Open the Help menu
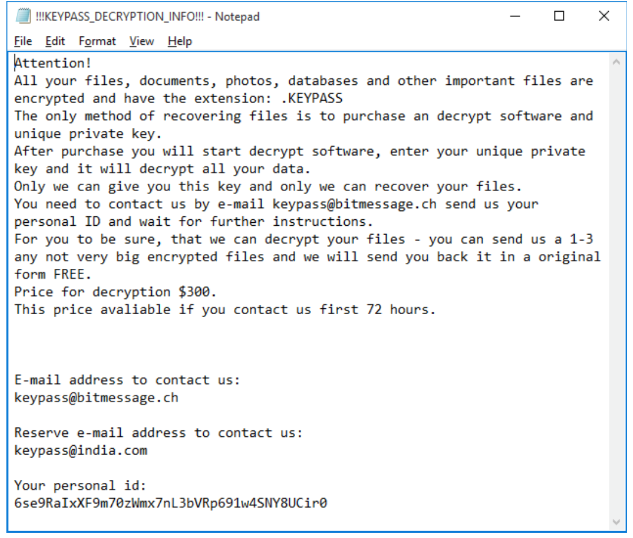This screenshot has height=538, width=633. tap(180, 41)
